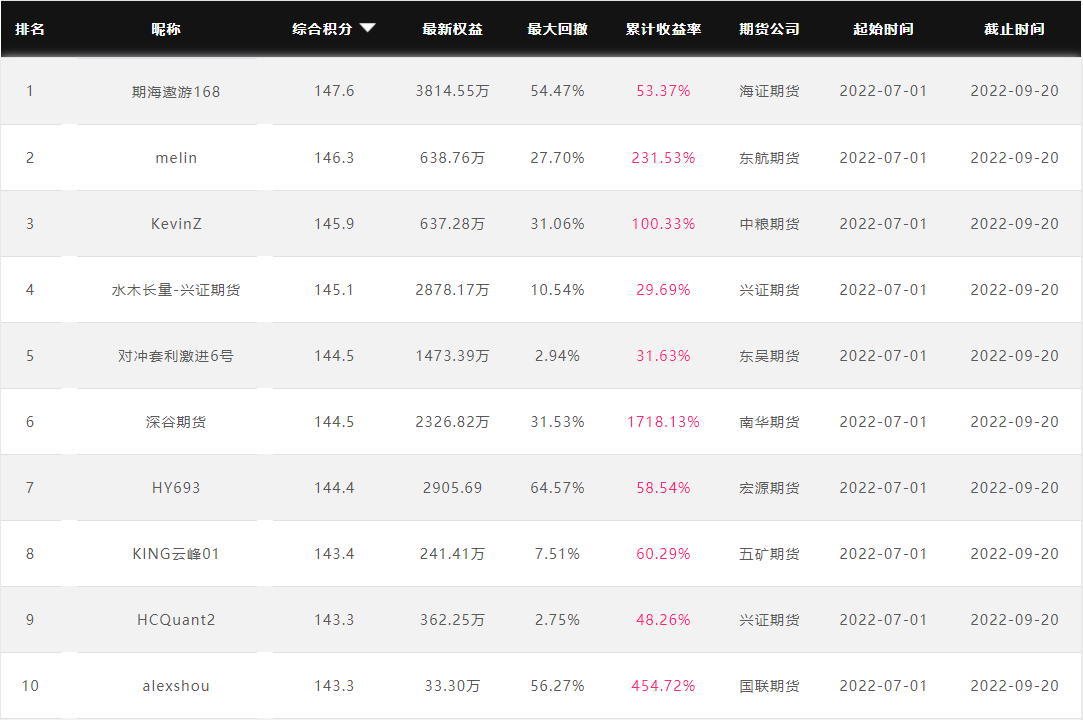Select equity value 33.30万

pyautogui.click(x=452, y=686)
